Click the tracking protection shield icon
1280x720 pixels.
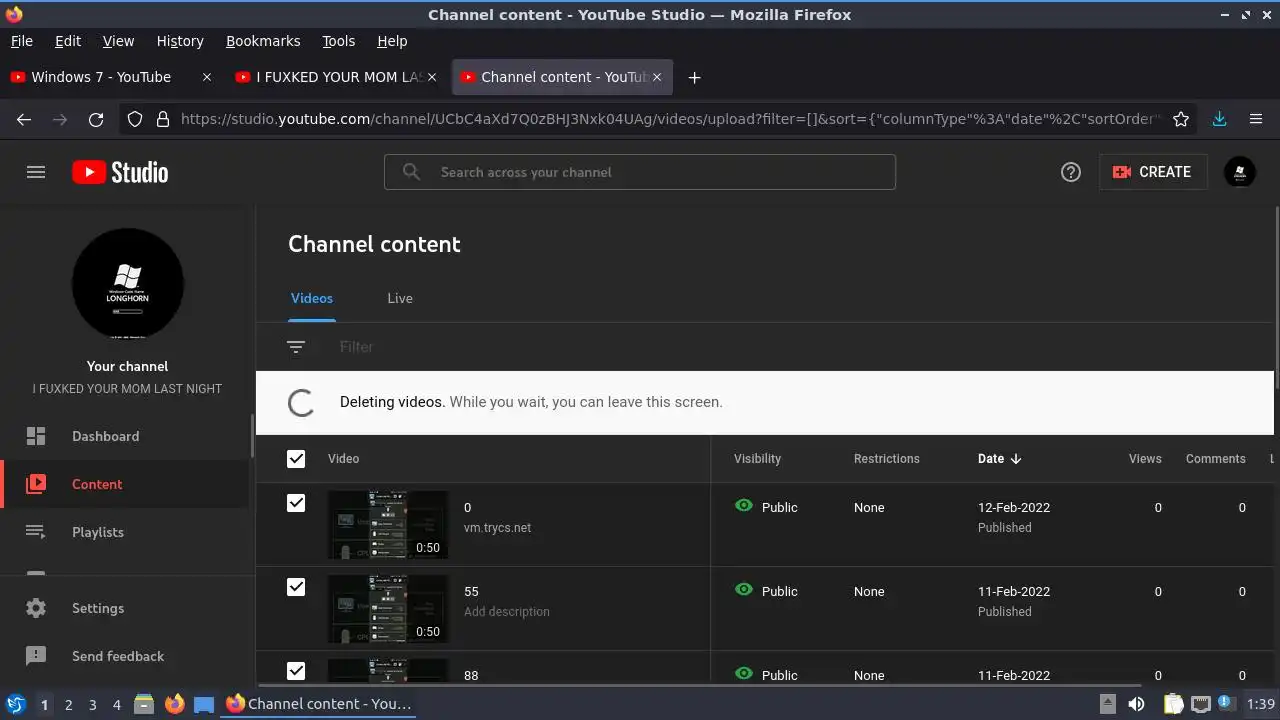(135, 119)
